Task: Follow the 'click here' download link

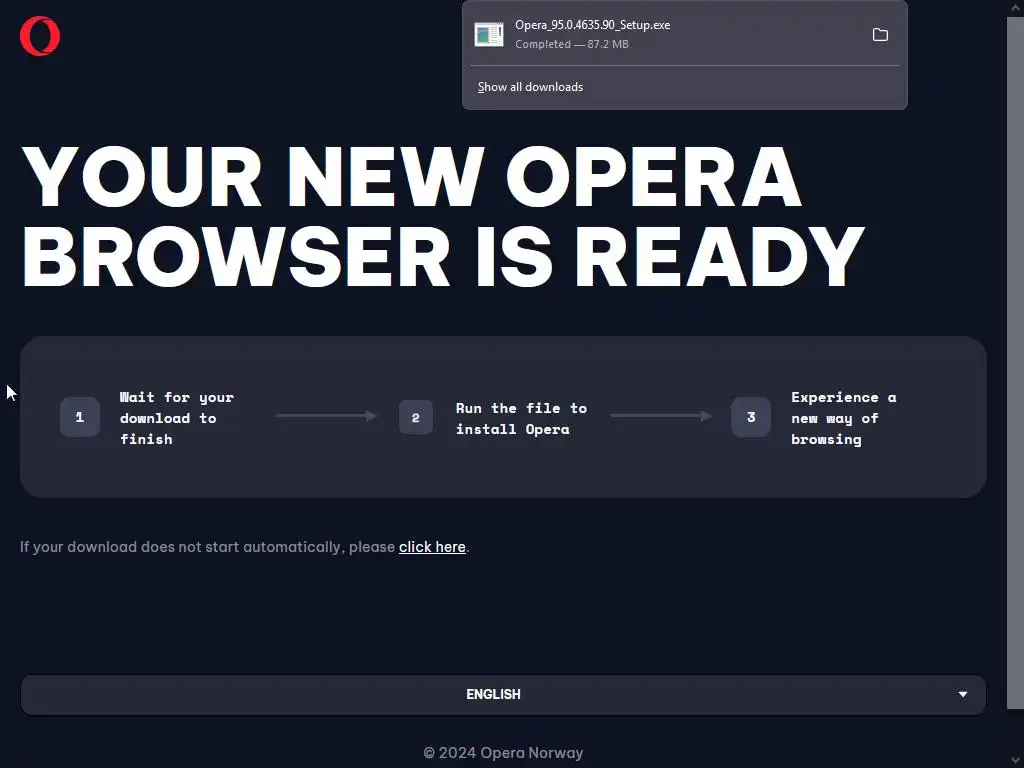Action: click(432, 547)
